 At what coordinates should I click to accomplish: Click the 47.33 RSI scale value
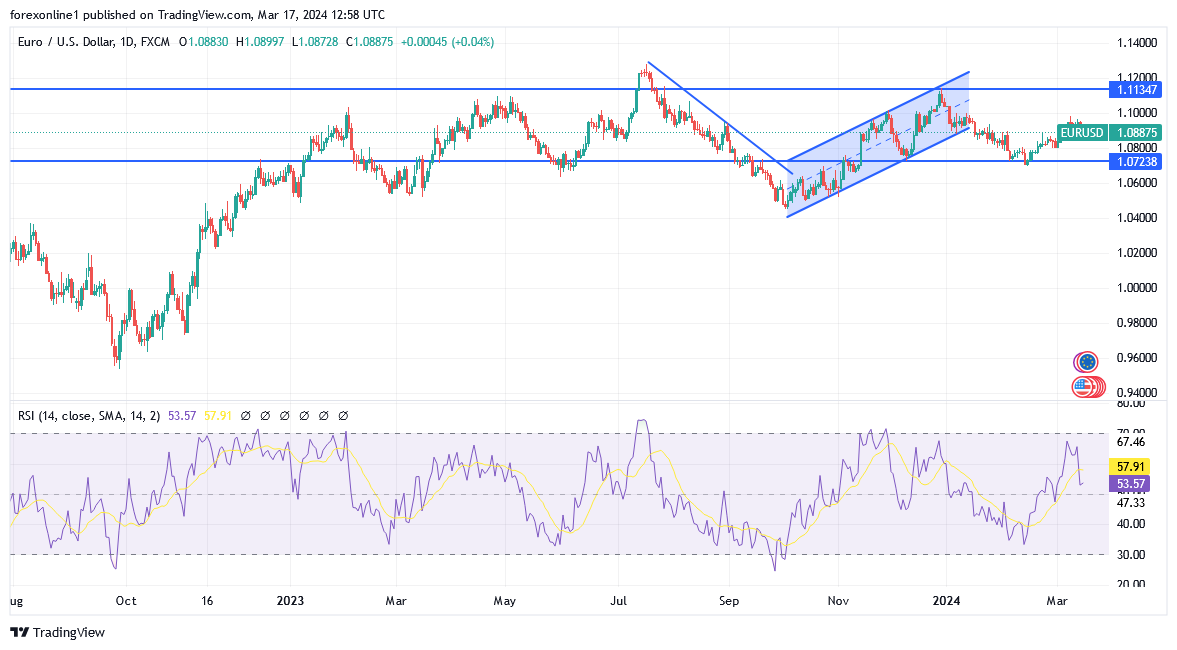[1130, 503]
